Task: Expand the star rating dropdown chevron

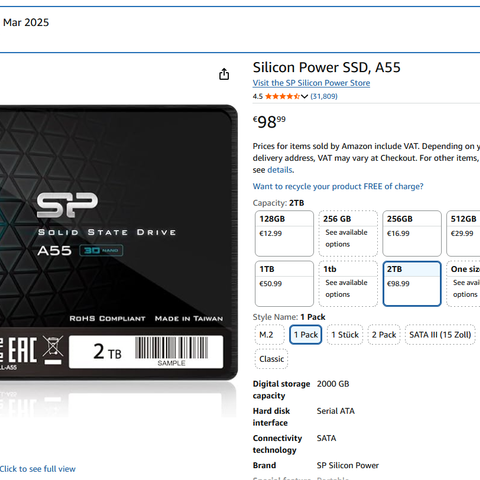Action: tap(304, 97)
